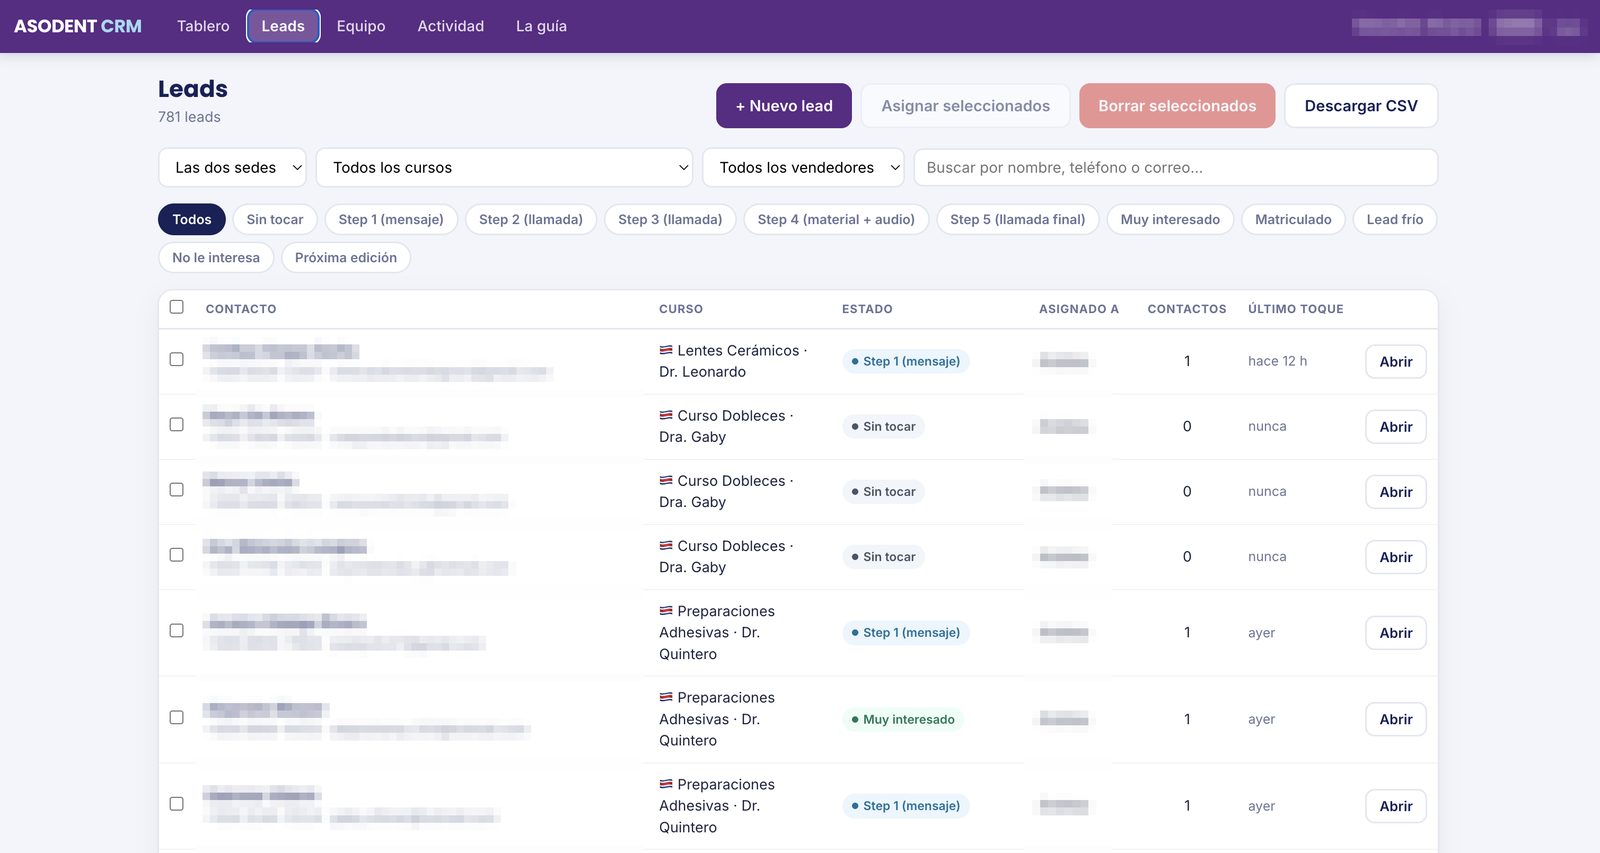Click the 'hace 12 h' last touch cell
This screenshot has width=1600, height=853.
pyautogui.click(x=1278, y=361)
